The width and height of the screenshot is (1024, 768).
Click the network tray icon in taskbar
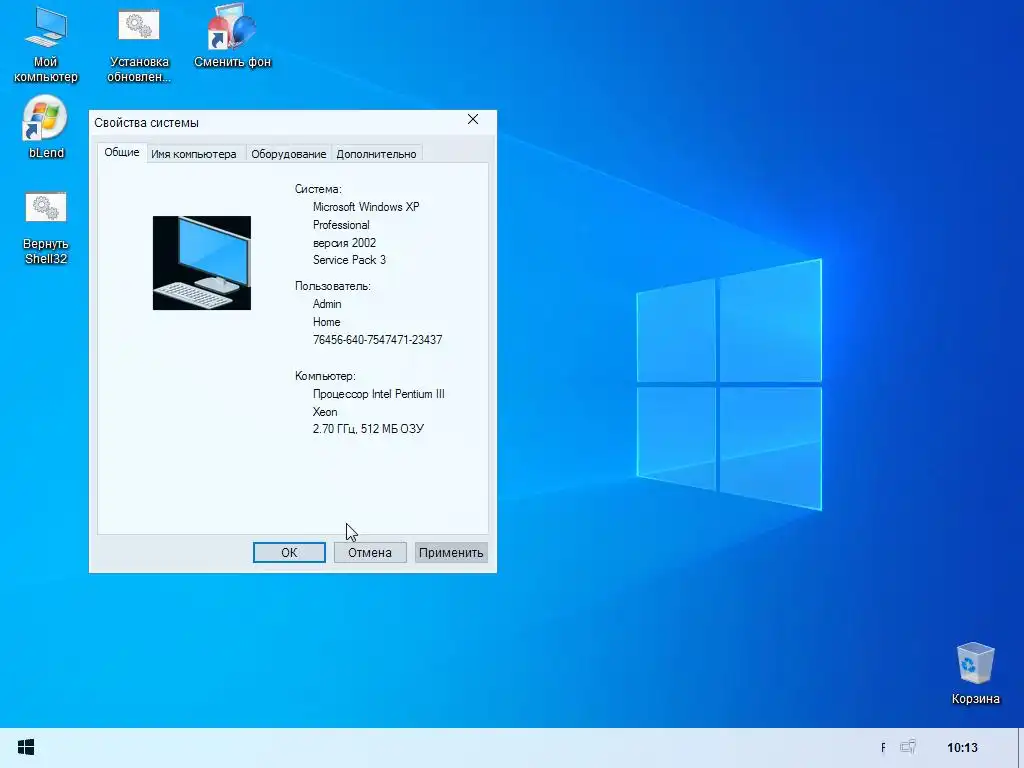(908, 746)
